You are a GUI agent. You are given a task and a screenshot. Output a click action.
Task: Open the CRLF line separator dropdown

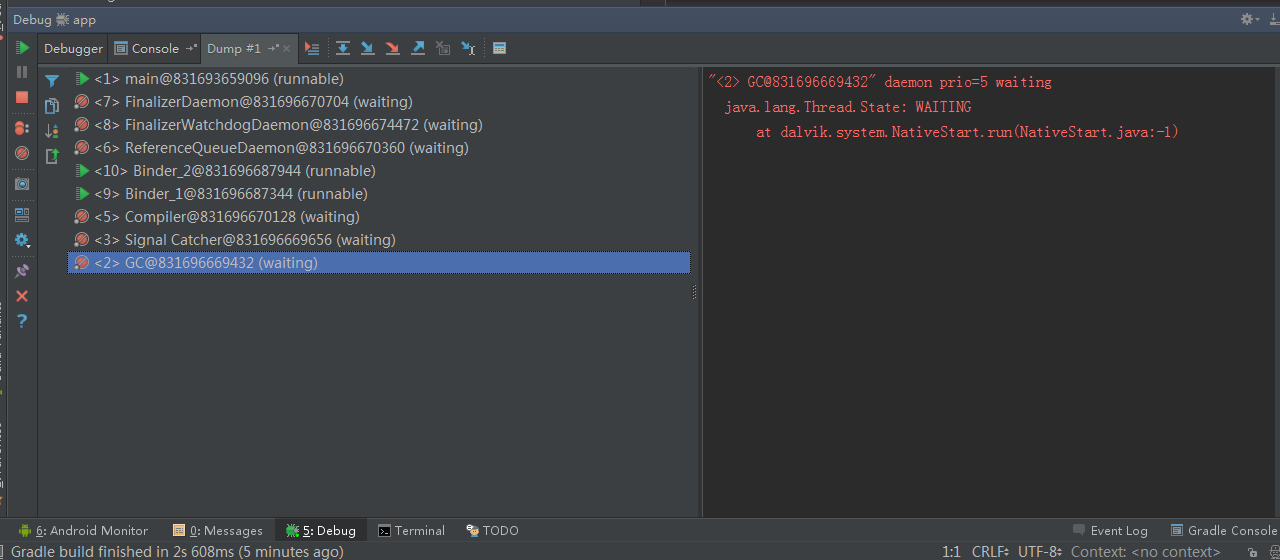[992, 551]
